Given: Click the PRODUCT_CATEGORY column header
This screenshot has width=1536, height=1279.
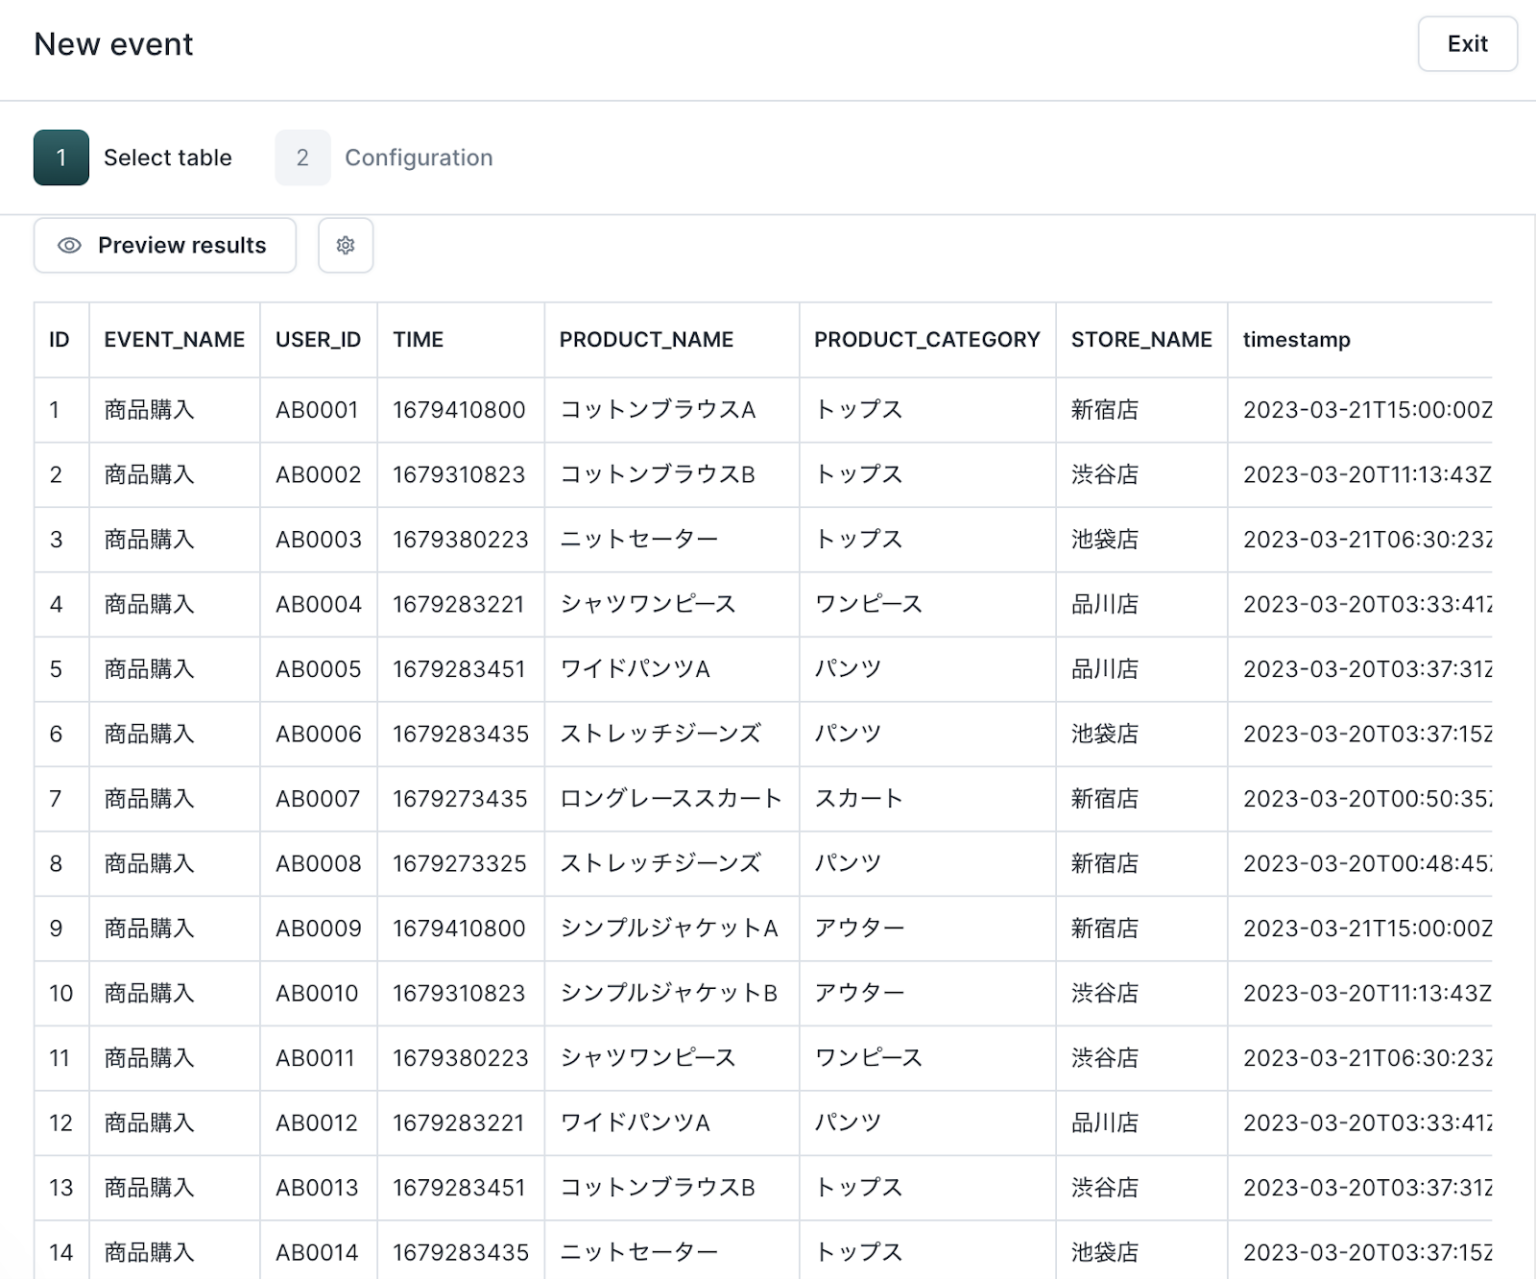Looking at the screenshot, I should pyautogui.click(x=926, y=340).
